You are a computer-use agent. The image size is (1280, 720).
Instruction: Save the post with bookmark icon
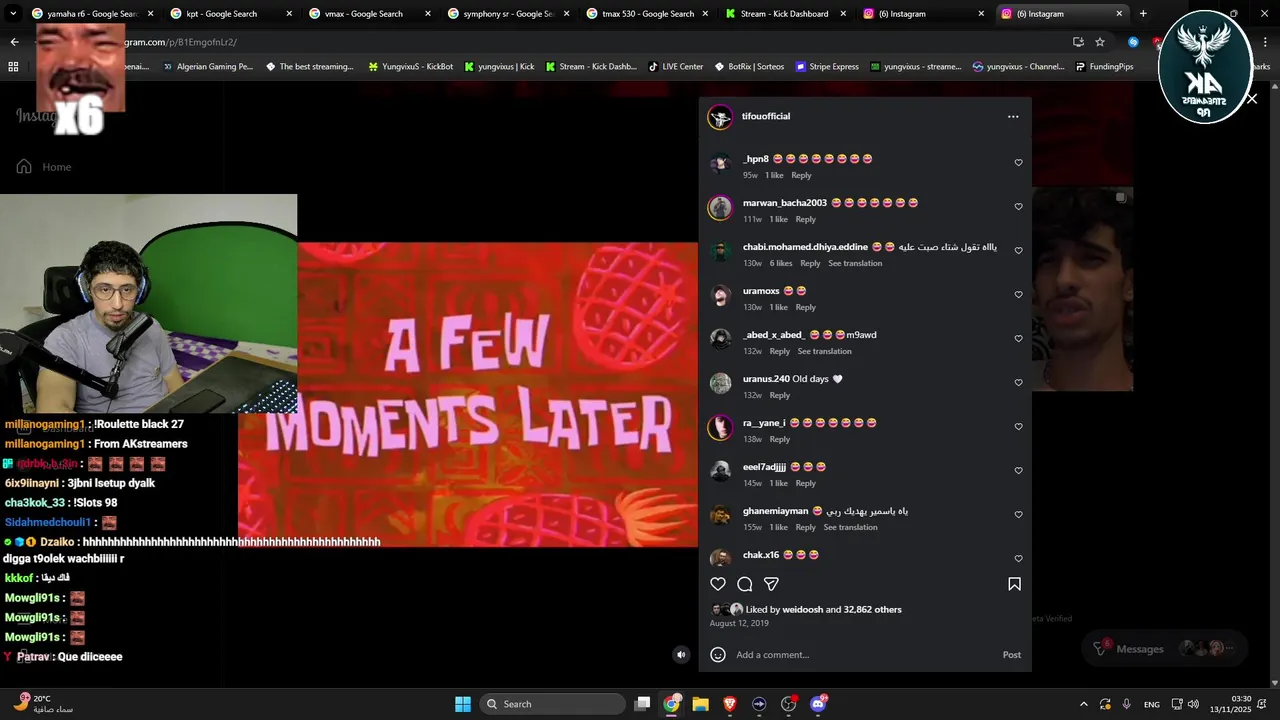click(x=1014, y=584)
